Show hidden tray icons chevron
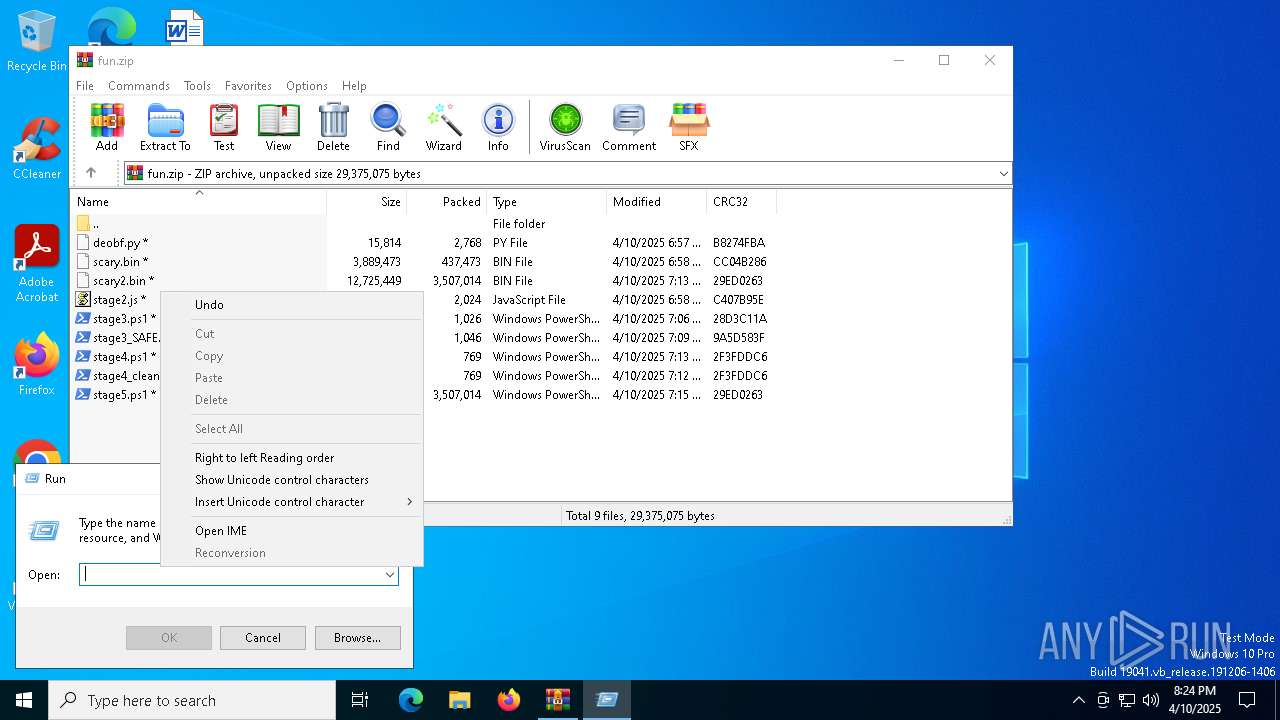 [x=1078, y=700]
